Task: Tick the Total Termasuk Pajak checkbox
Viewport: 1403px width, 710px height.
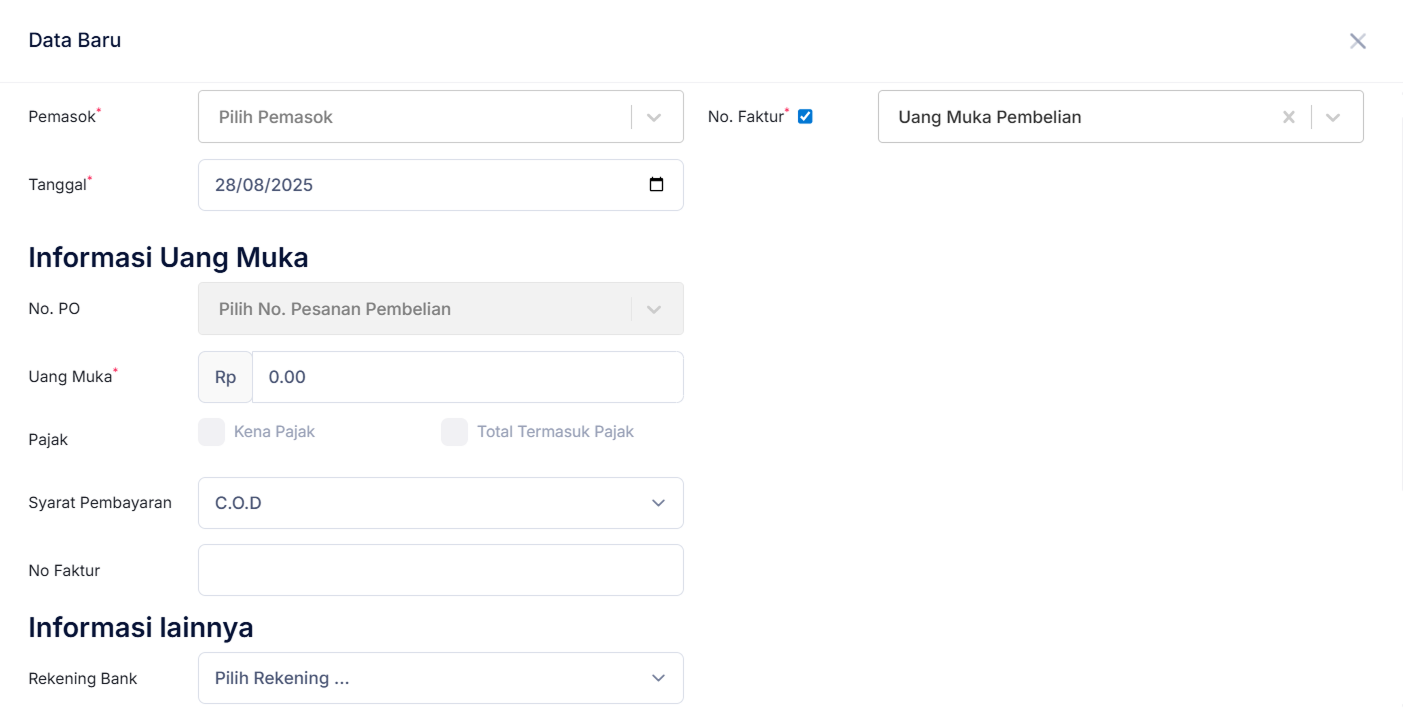Action: pos(454,432)
